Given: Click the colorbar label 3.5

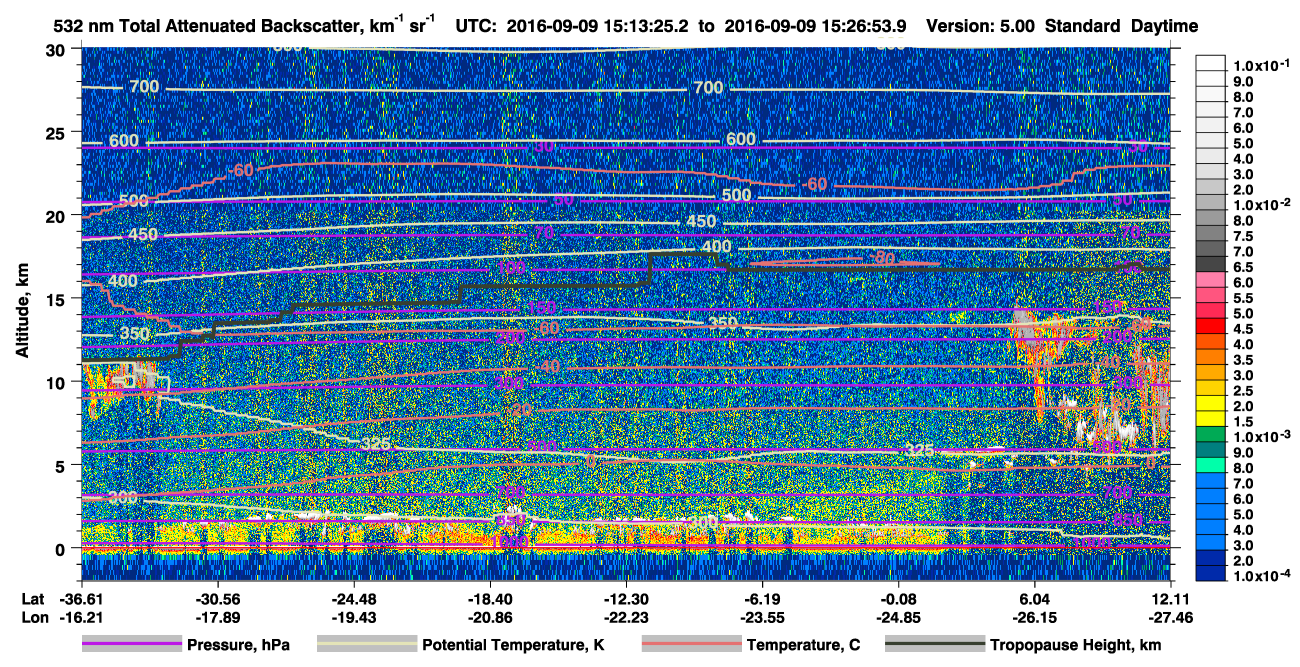Looking at the screenshot, I should (1242, 360).
